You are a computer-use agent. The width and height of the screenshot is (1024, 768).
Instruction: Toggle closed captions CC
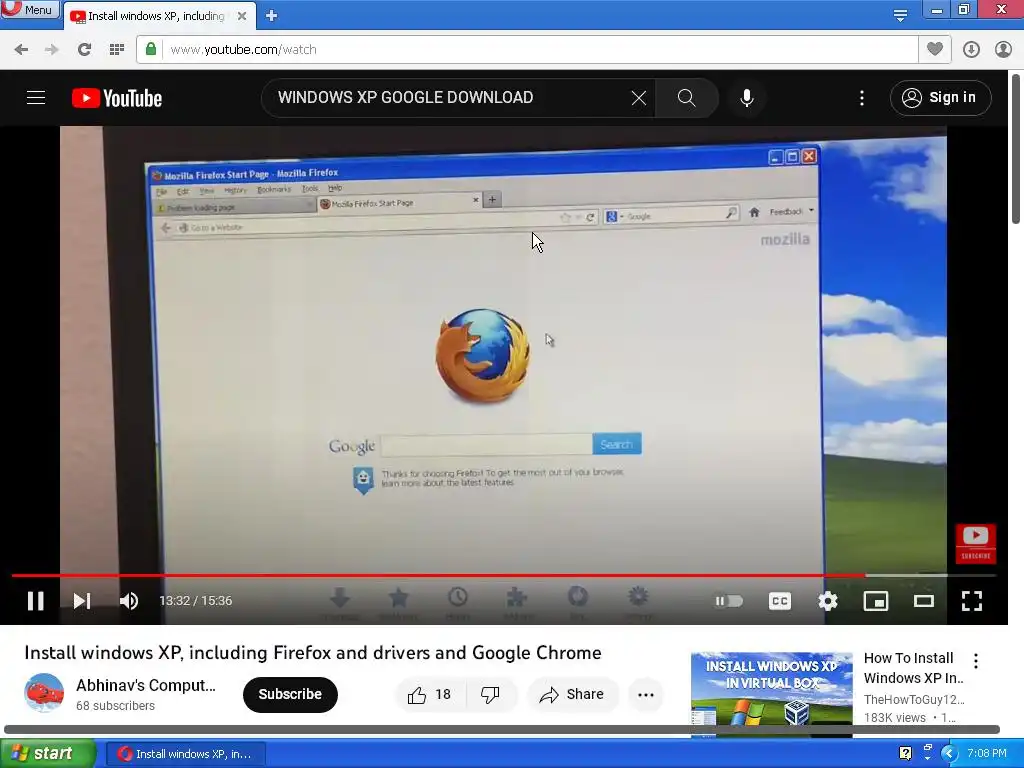click(780, 601)
